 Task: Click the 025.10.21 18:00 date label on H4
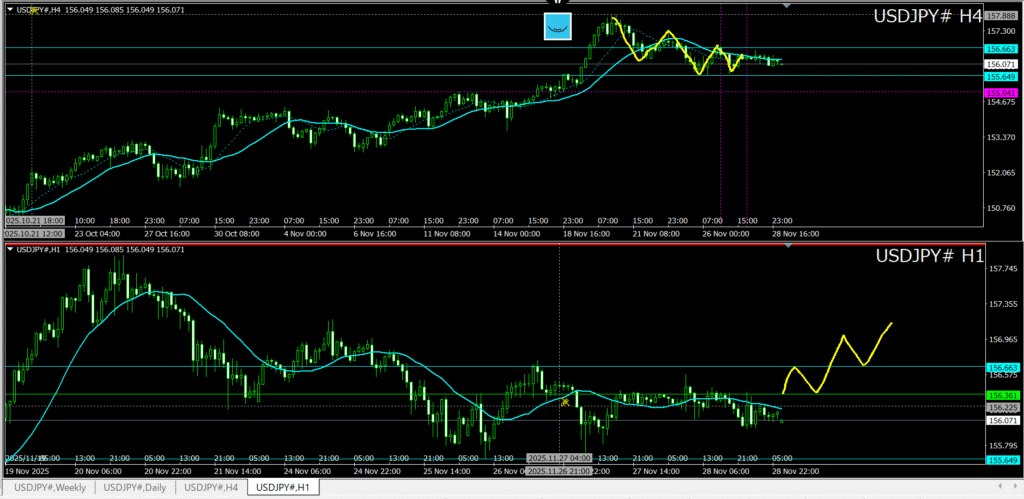(34, 219)
